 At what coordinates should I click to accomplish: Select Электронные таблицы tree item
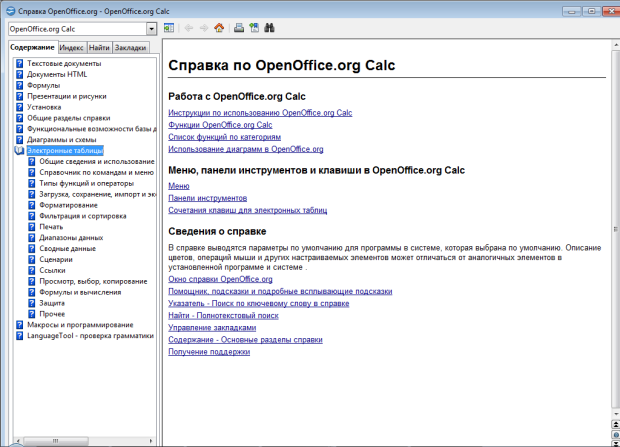coord(65,151)
